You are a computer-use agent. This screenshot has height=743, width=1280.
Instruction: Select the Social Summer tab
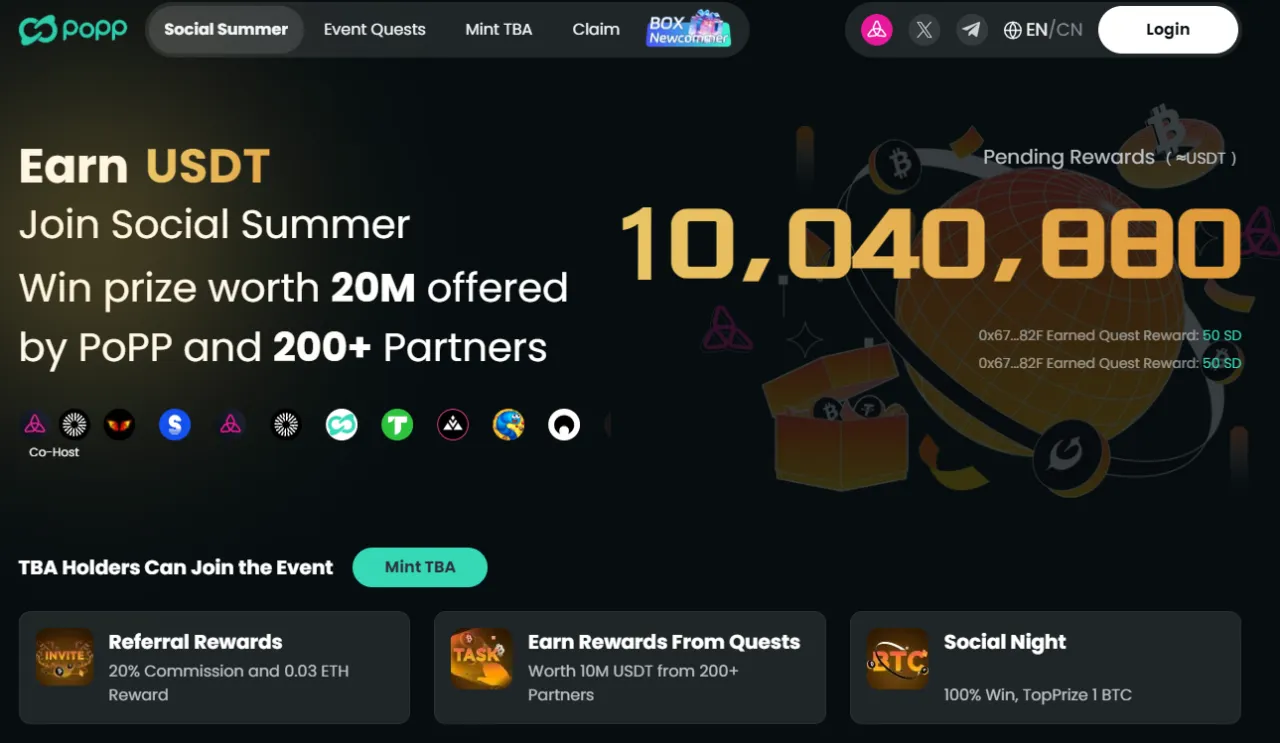pyautogui.click(x=226, y=30)
